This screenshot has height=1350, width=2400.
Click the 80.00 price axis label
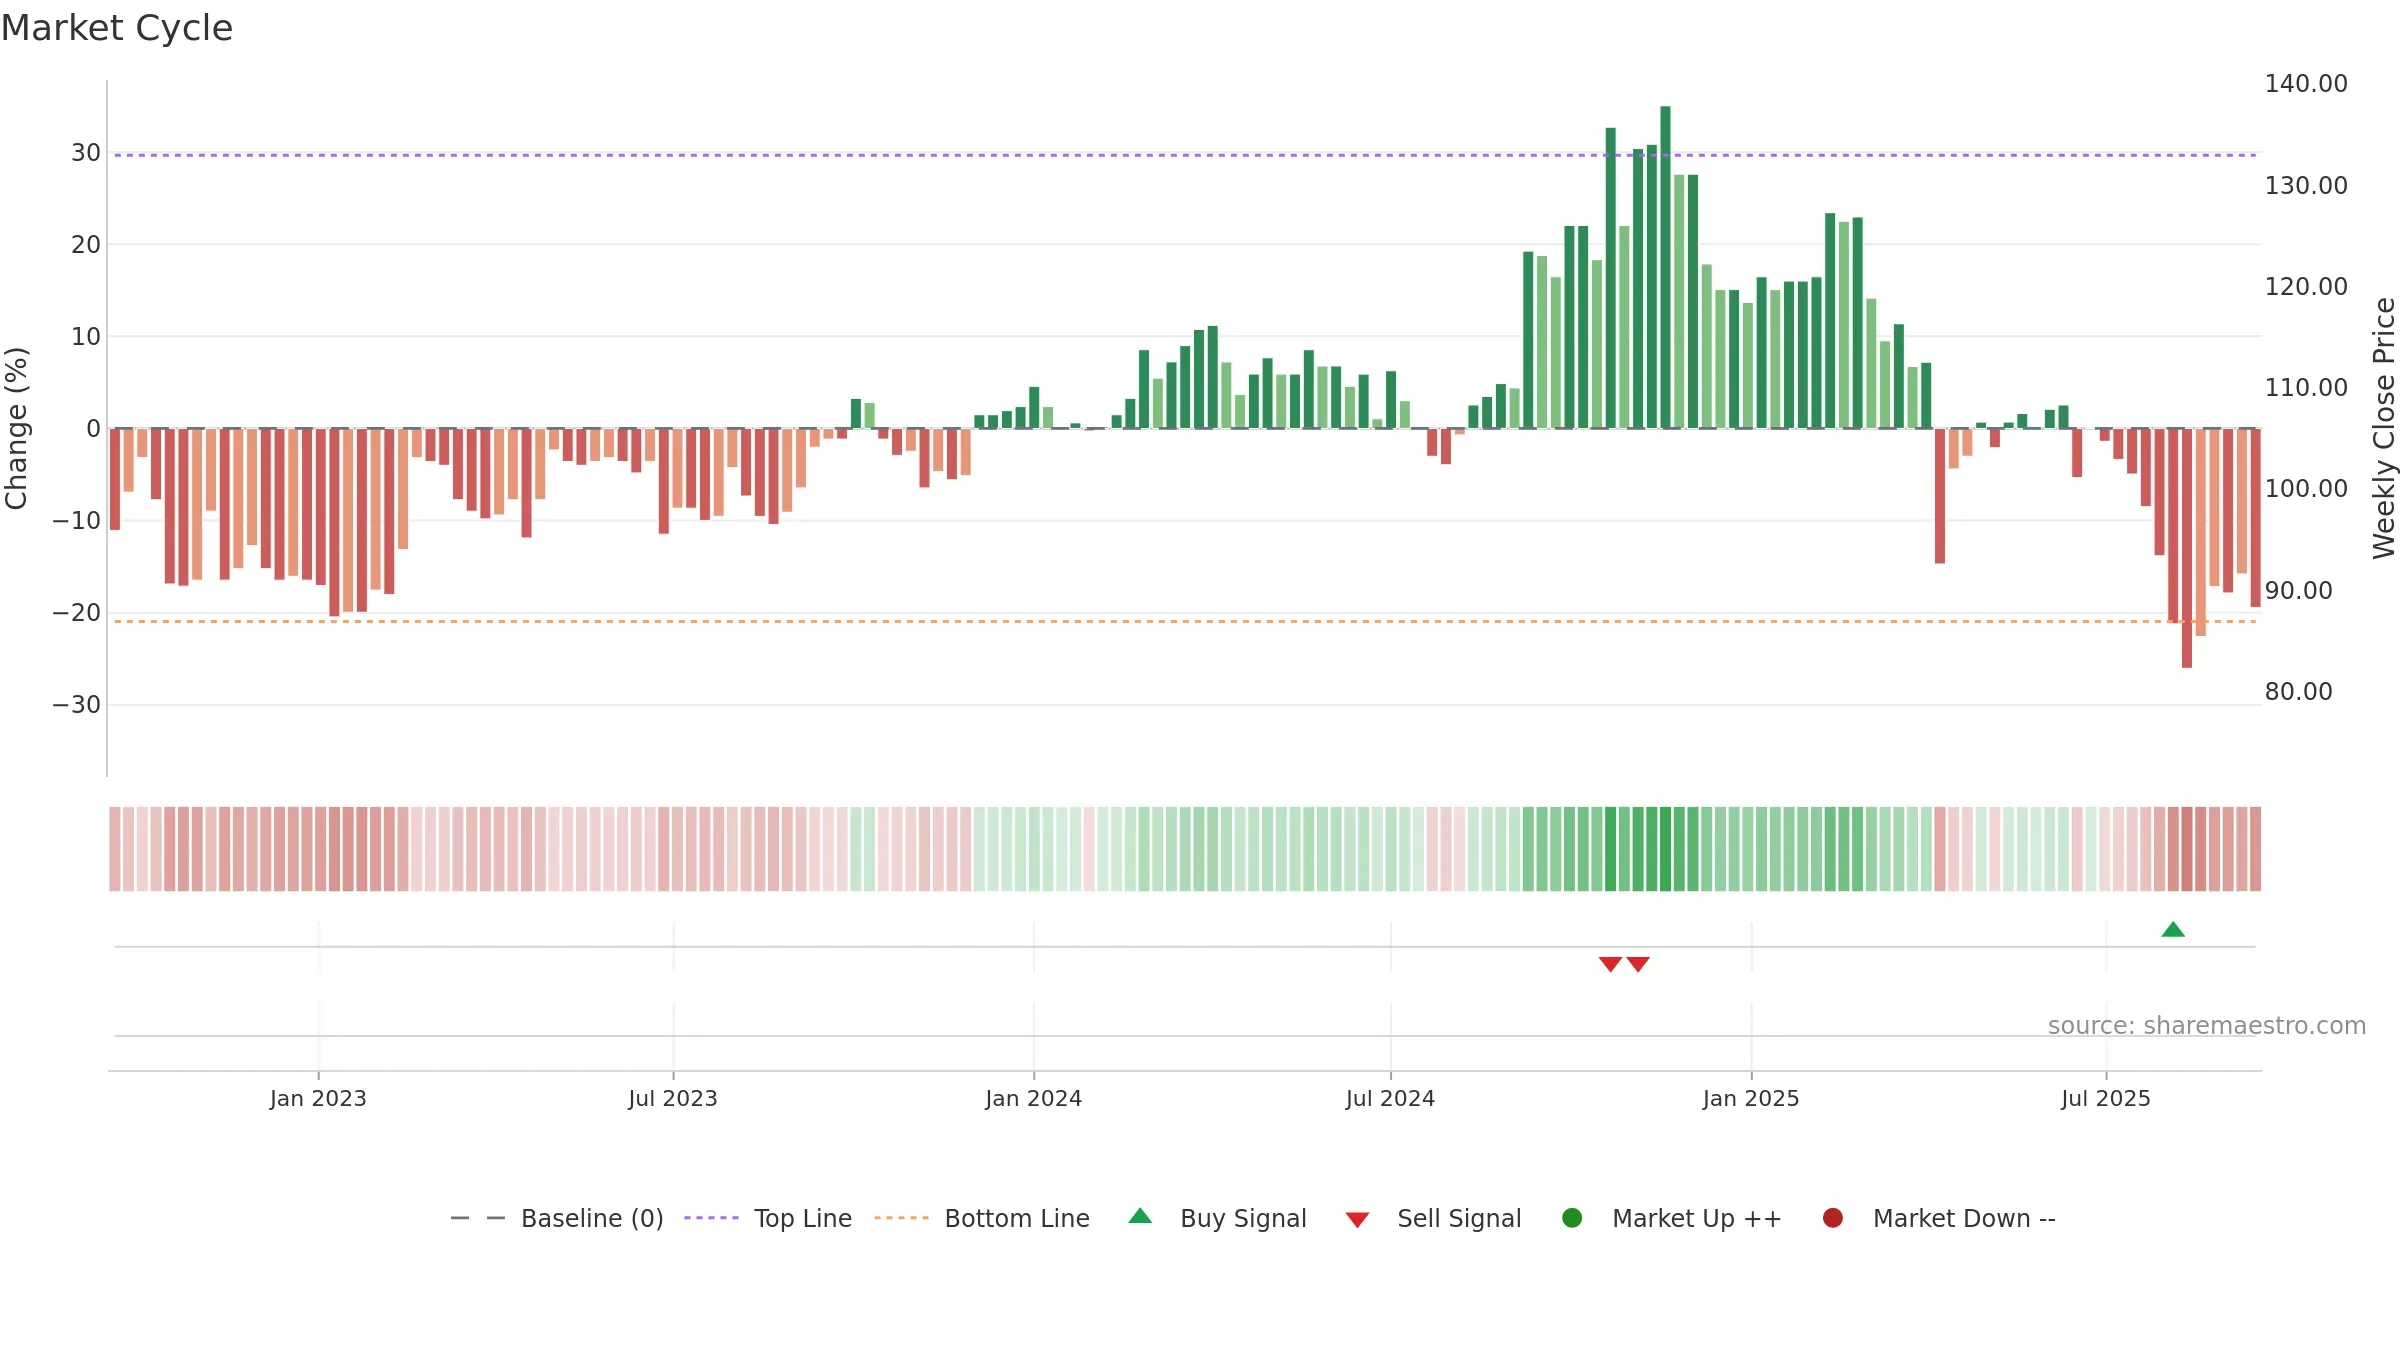[2298, 692]
